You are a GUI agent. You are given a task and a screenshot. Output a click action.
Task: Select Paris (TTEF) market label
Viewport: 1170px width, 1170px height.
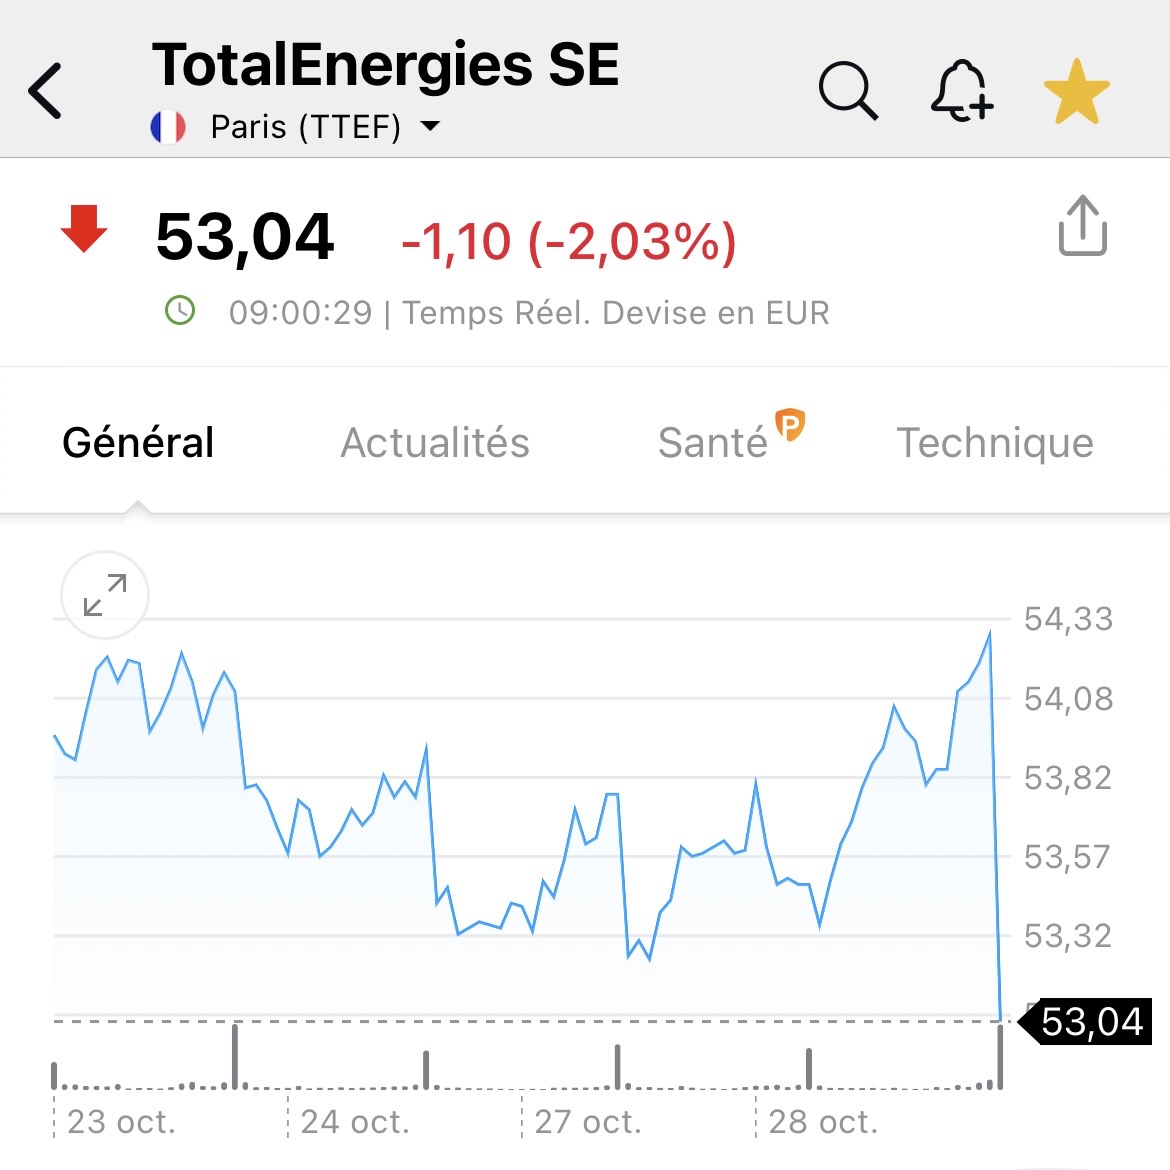(x=305, y=127)
